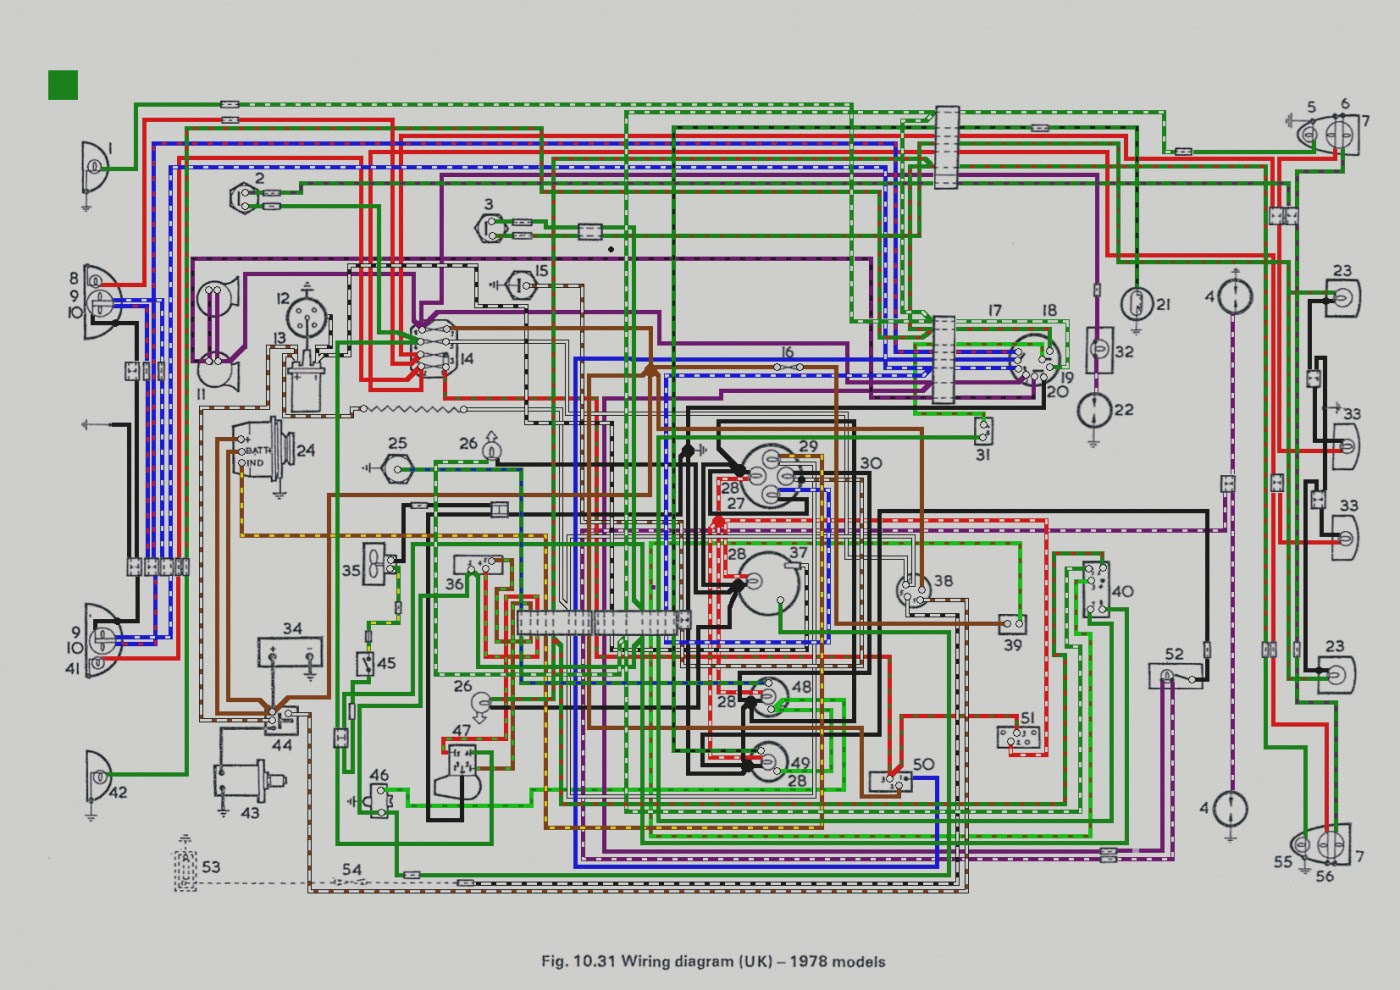1400x990 pixels.
Task: Click the 'BATT' terminal label on the alternator
Action: point(257,453)
